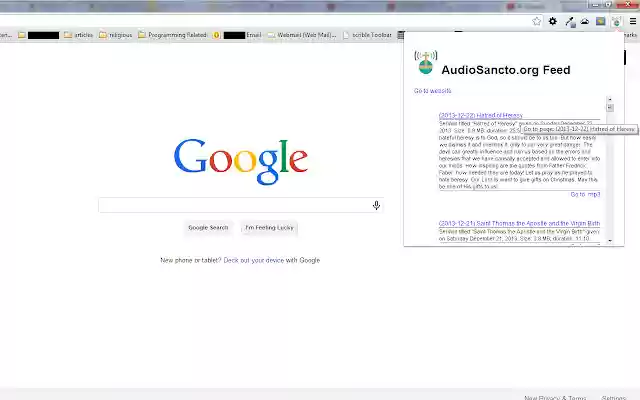The image size is (640, 400).
Task: Close the browser window
Action: tap(628, 4)
